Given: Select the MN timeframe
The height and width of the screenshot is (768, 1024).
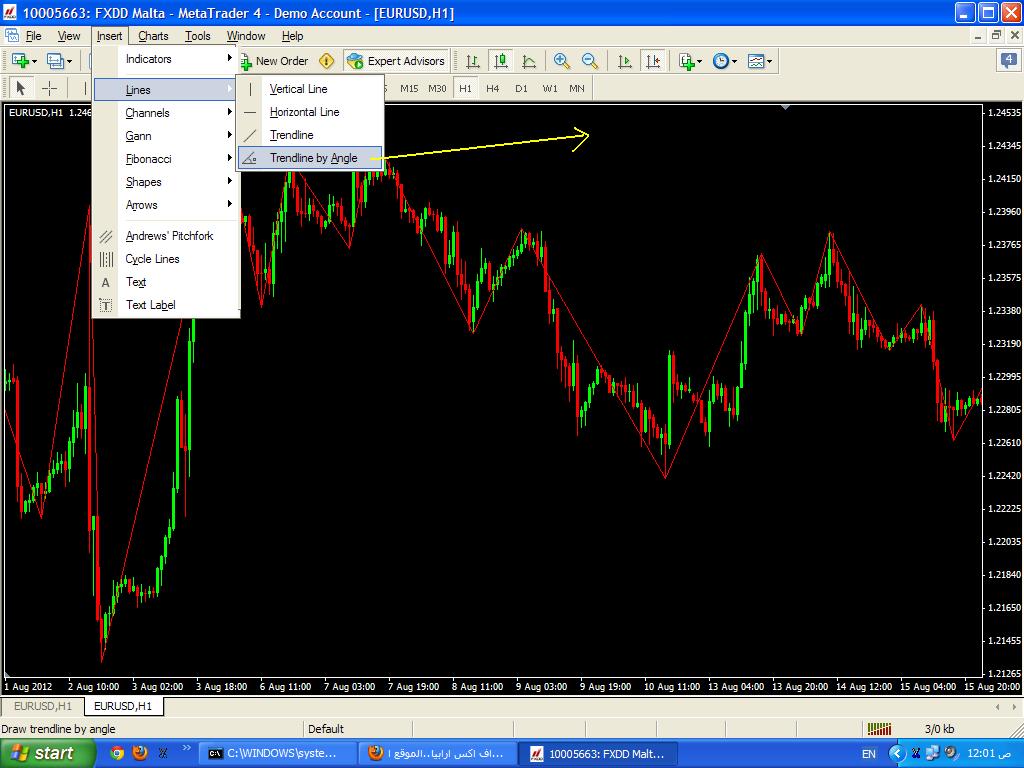Looking at the screenshot, I should tap(577, 88).
